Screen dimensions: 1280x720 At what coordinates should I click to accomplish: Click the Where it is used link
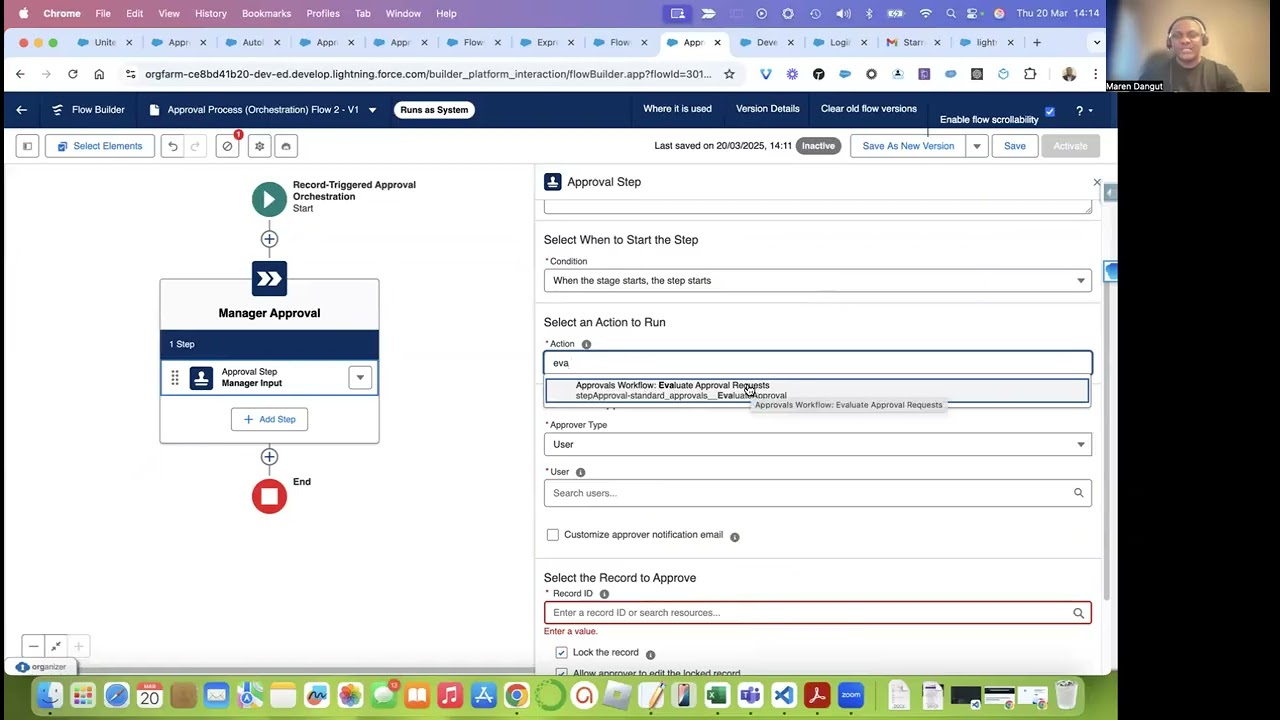point(677,109)
